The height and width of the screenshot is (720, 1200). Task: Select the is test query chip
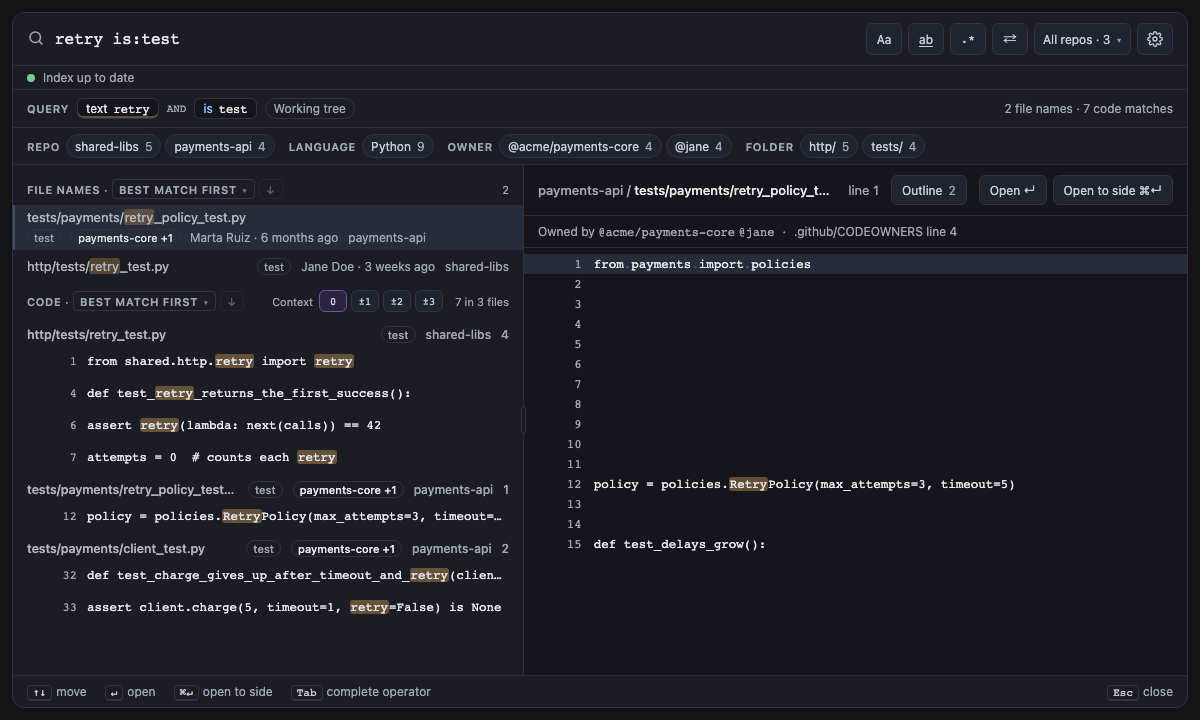[225, 109]
